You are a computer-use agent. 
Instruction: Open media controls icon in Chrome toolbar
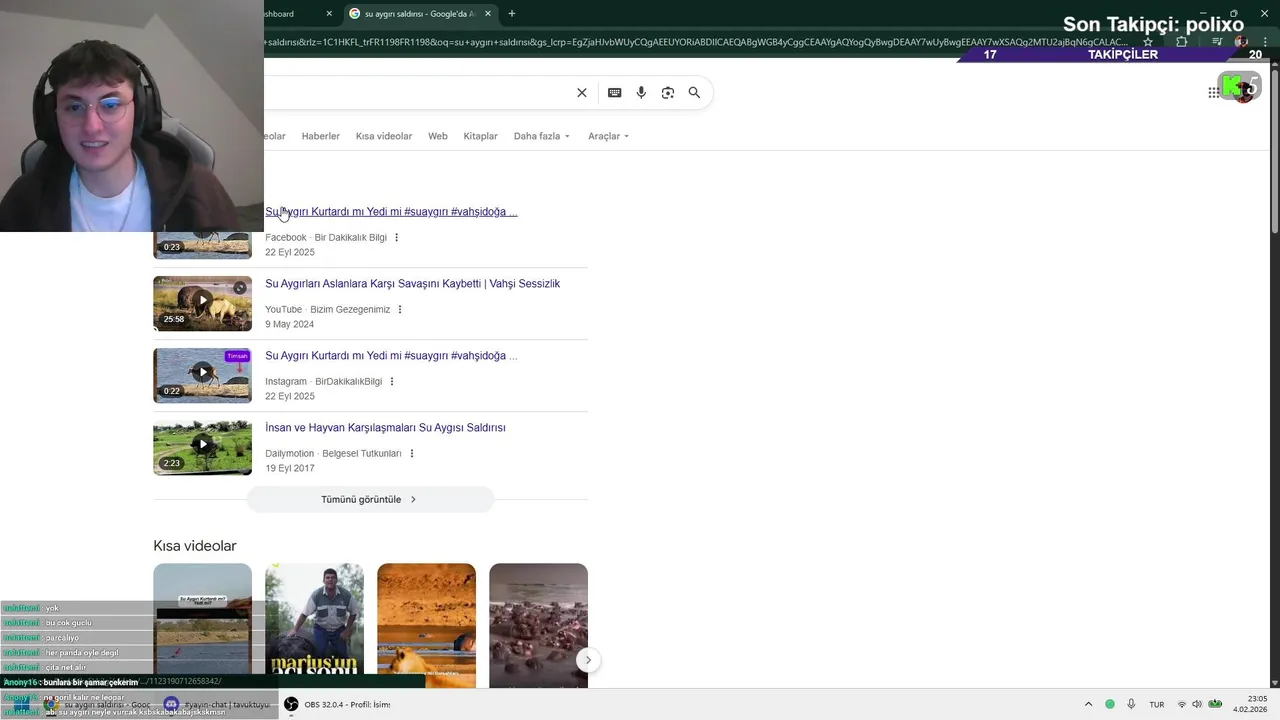click(1217, 42)
